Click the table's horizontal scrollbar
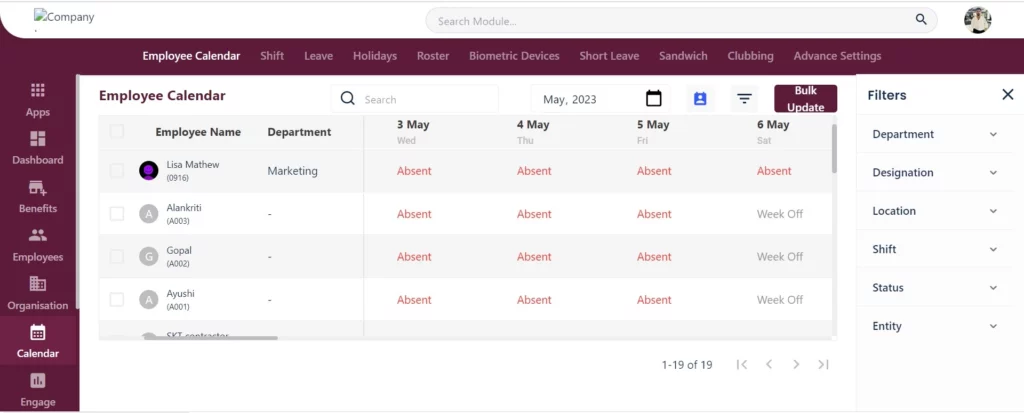 click(x=210, y=338)
